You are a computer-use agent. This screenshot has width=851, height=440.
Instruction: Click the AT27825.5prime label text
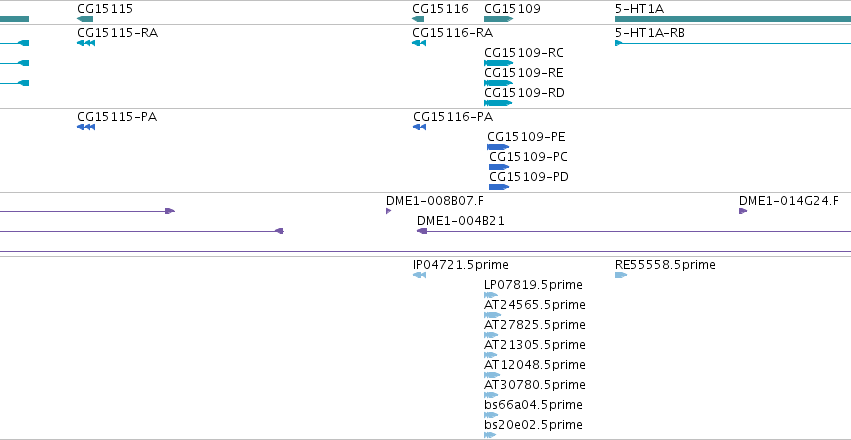click(x=535, y=325)
